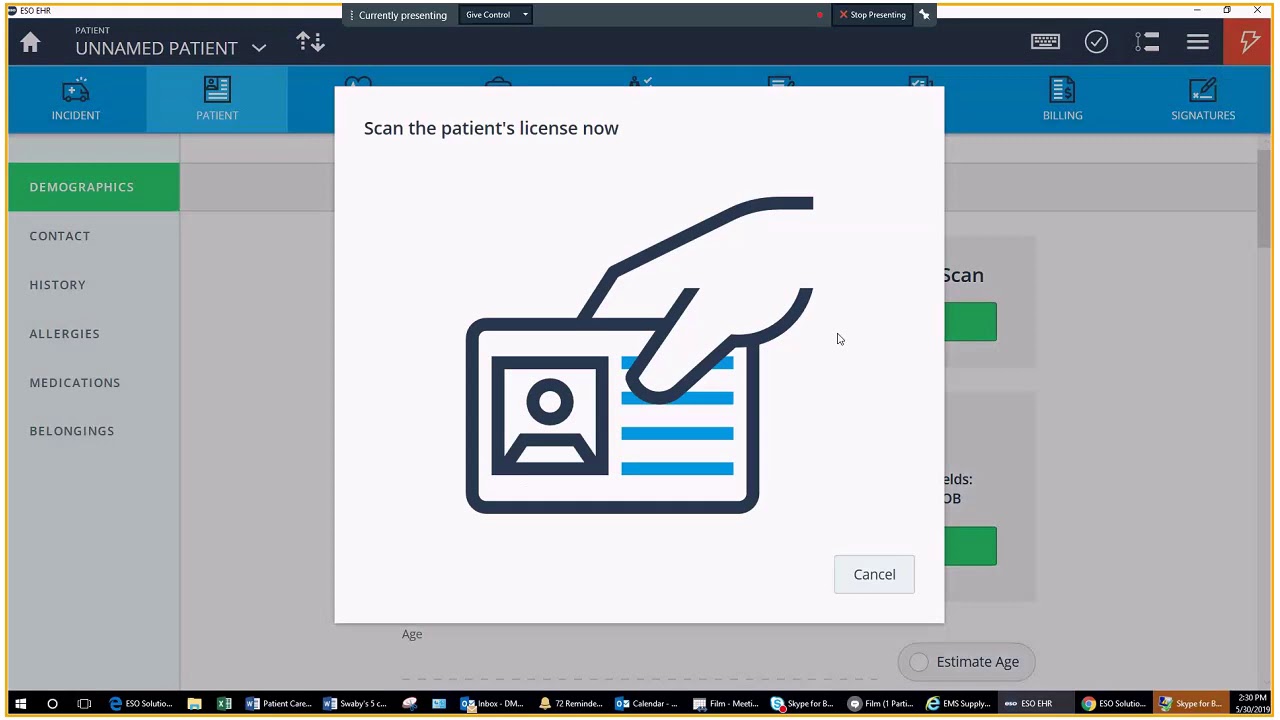This screenshot has height=720, width=1280.
Task: Open the 72 Reminders taskbar item
Action: click(x=570, y=704)
